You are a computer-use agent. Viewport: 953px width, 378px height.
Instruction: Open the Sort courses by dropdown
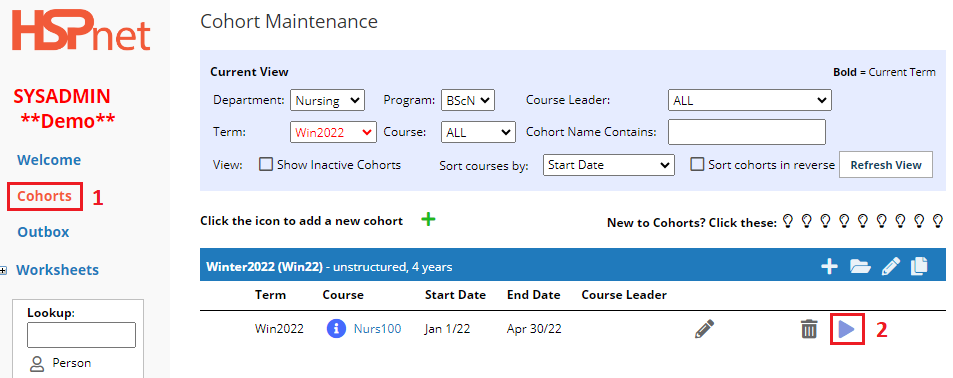pos(608,165)
